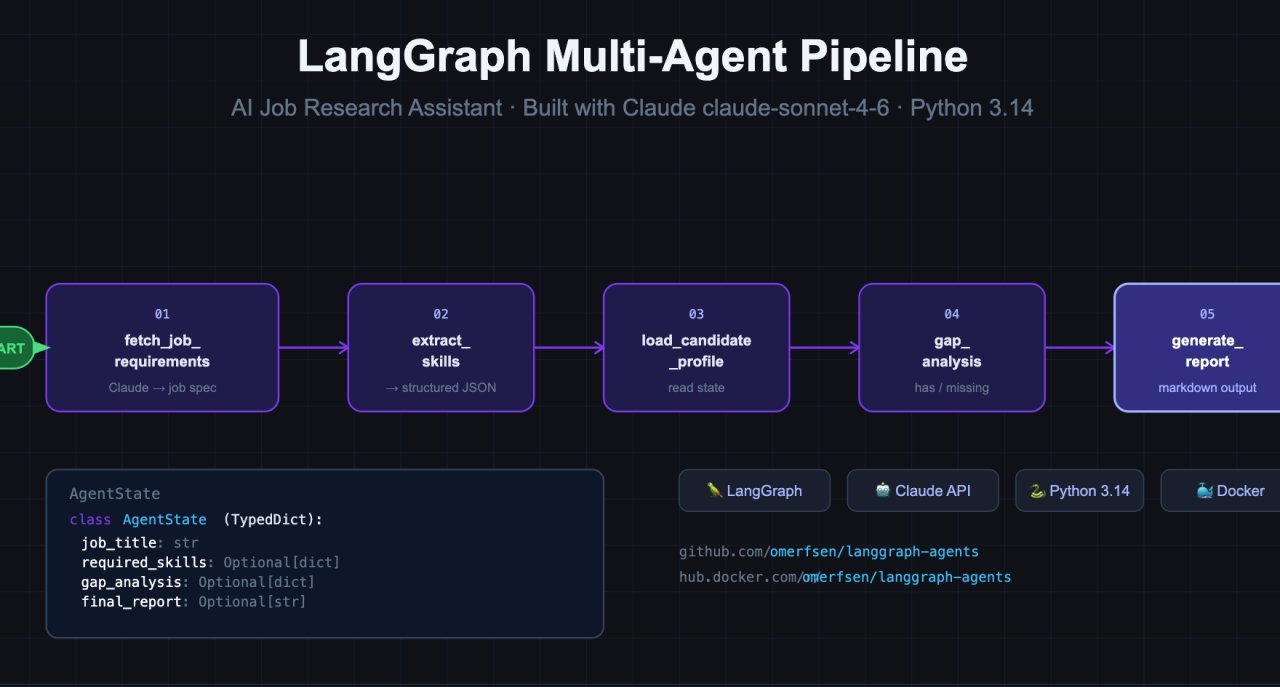Select the gap_analysis node

click(952, 347)
